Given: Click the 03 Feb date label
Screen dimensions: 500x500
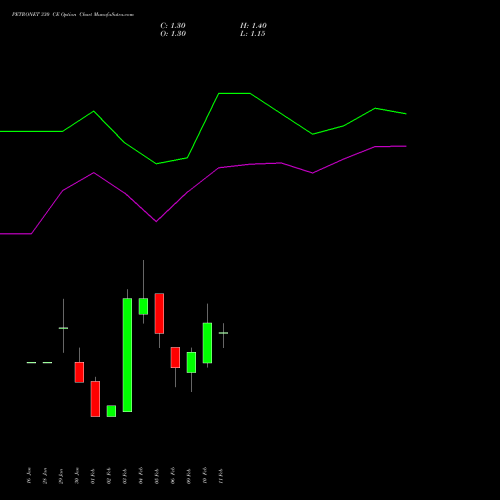Looking at the screenshot, I should pos(125,476).
